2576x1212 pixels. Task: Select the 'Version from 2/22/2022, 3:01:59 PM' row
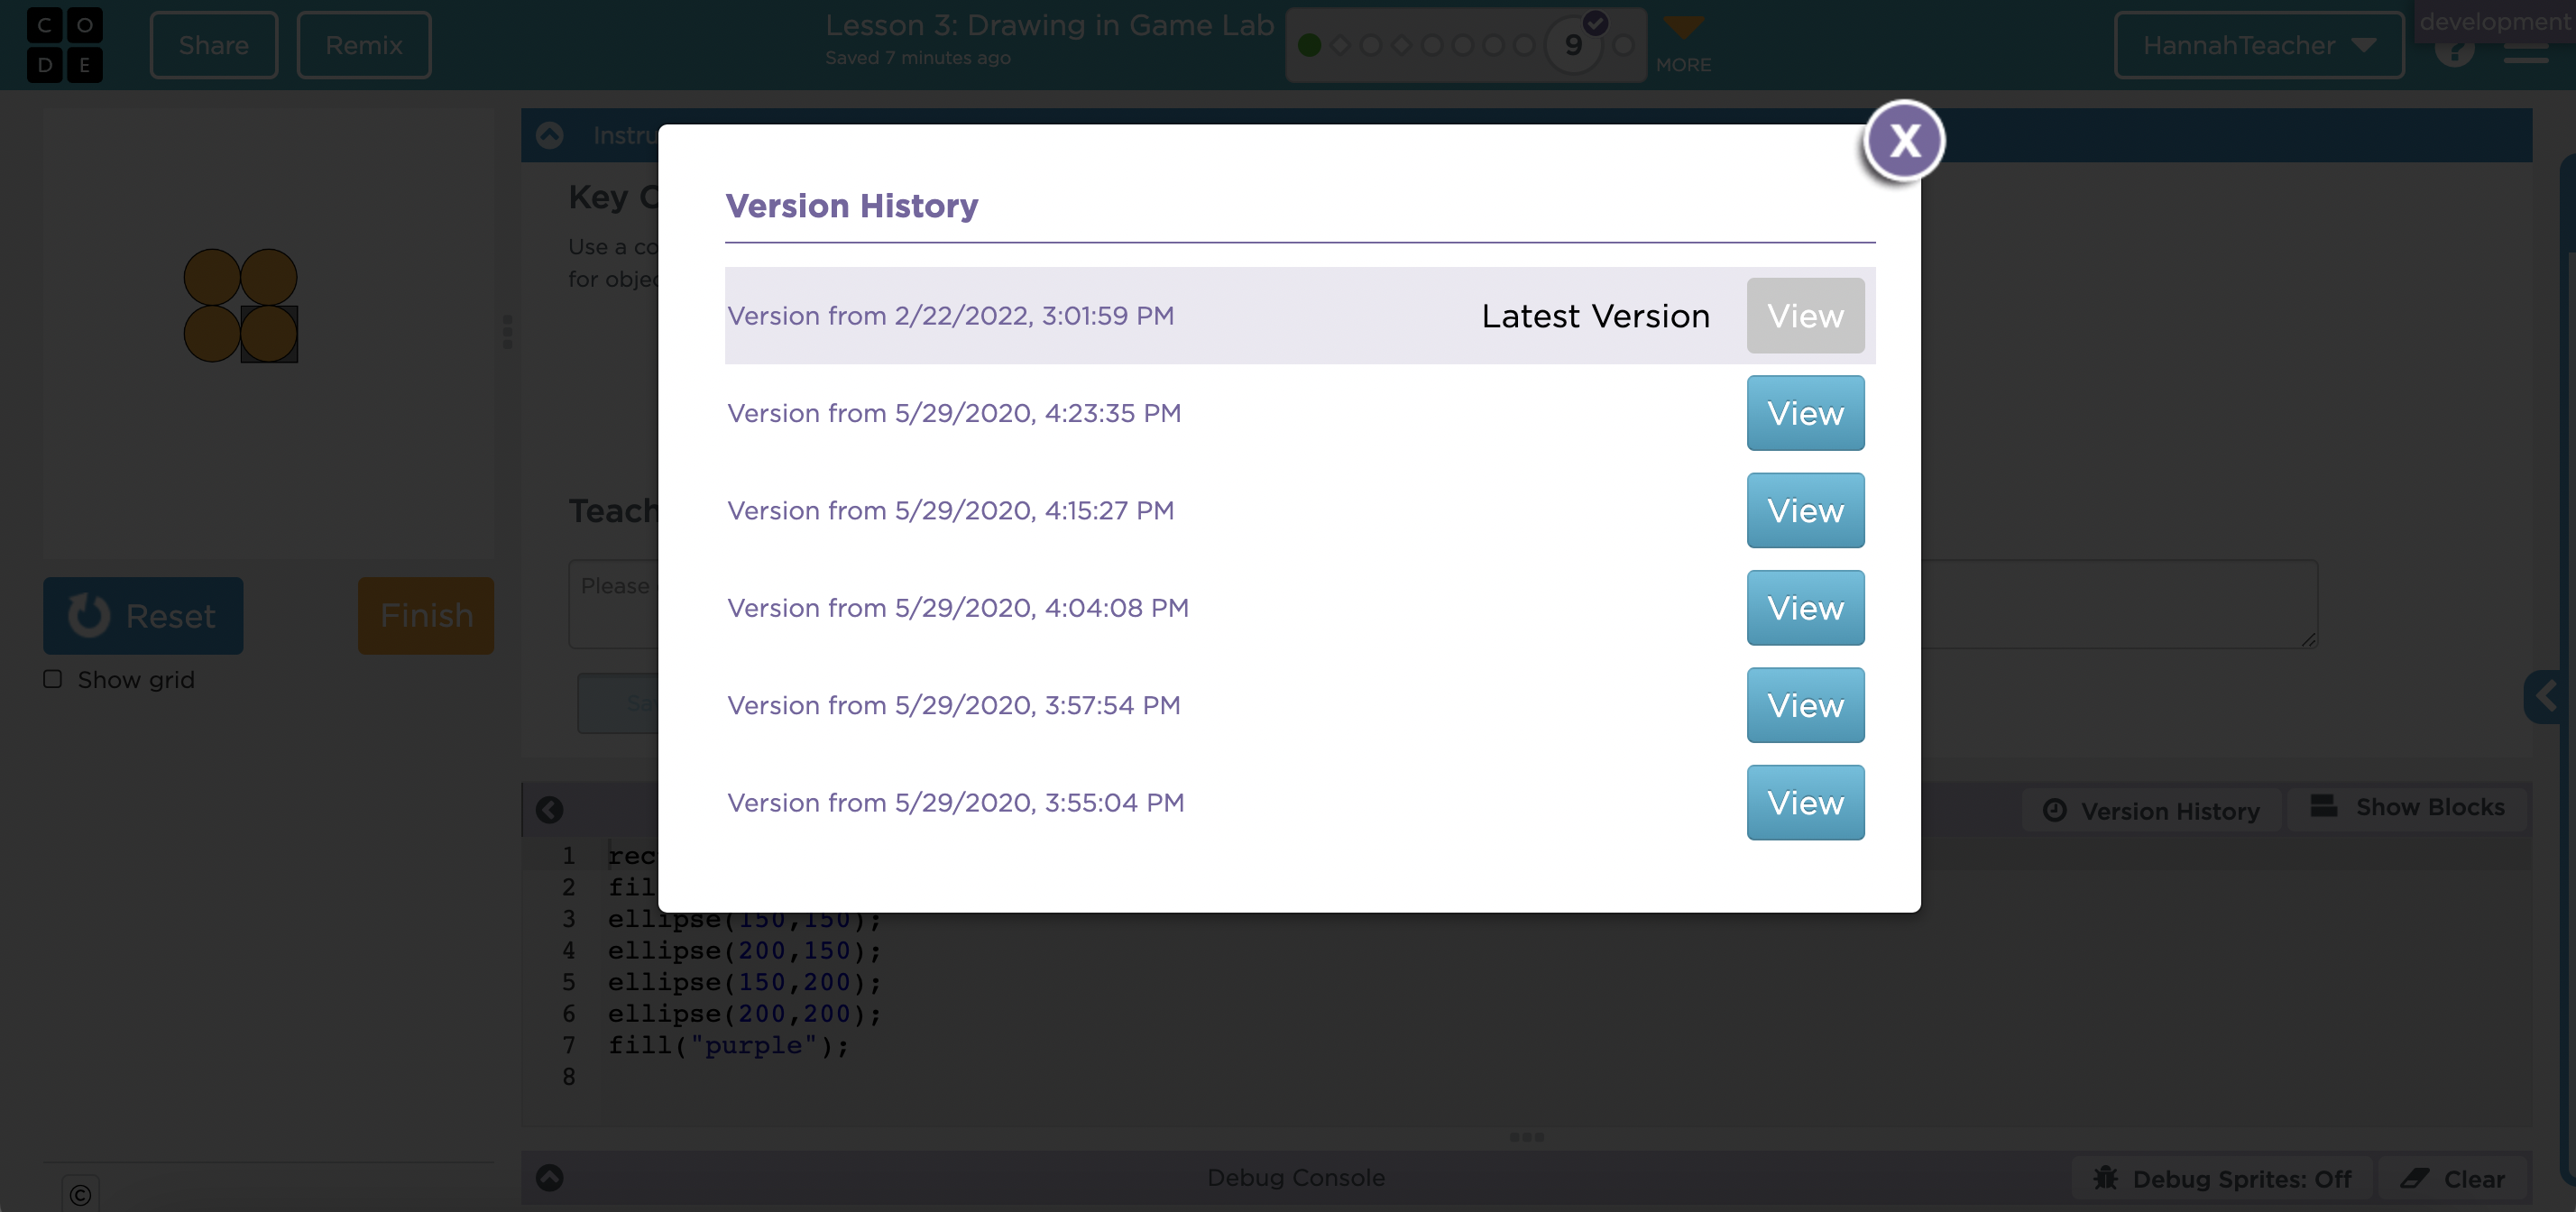(x=1300, y=316)
